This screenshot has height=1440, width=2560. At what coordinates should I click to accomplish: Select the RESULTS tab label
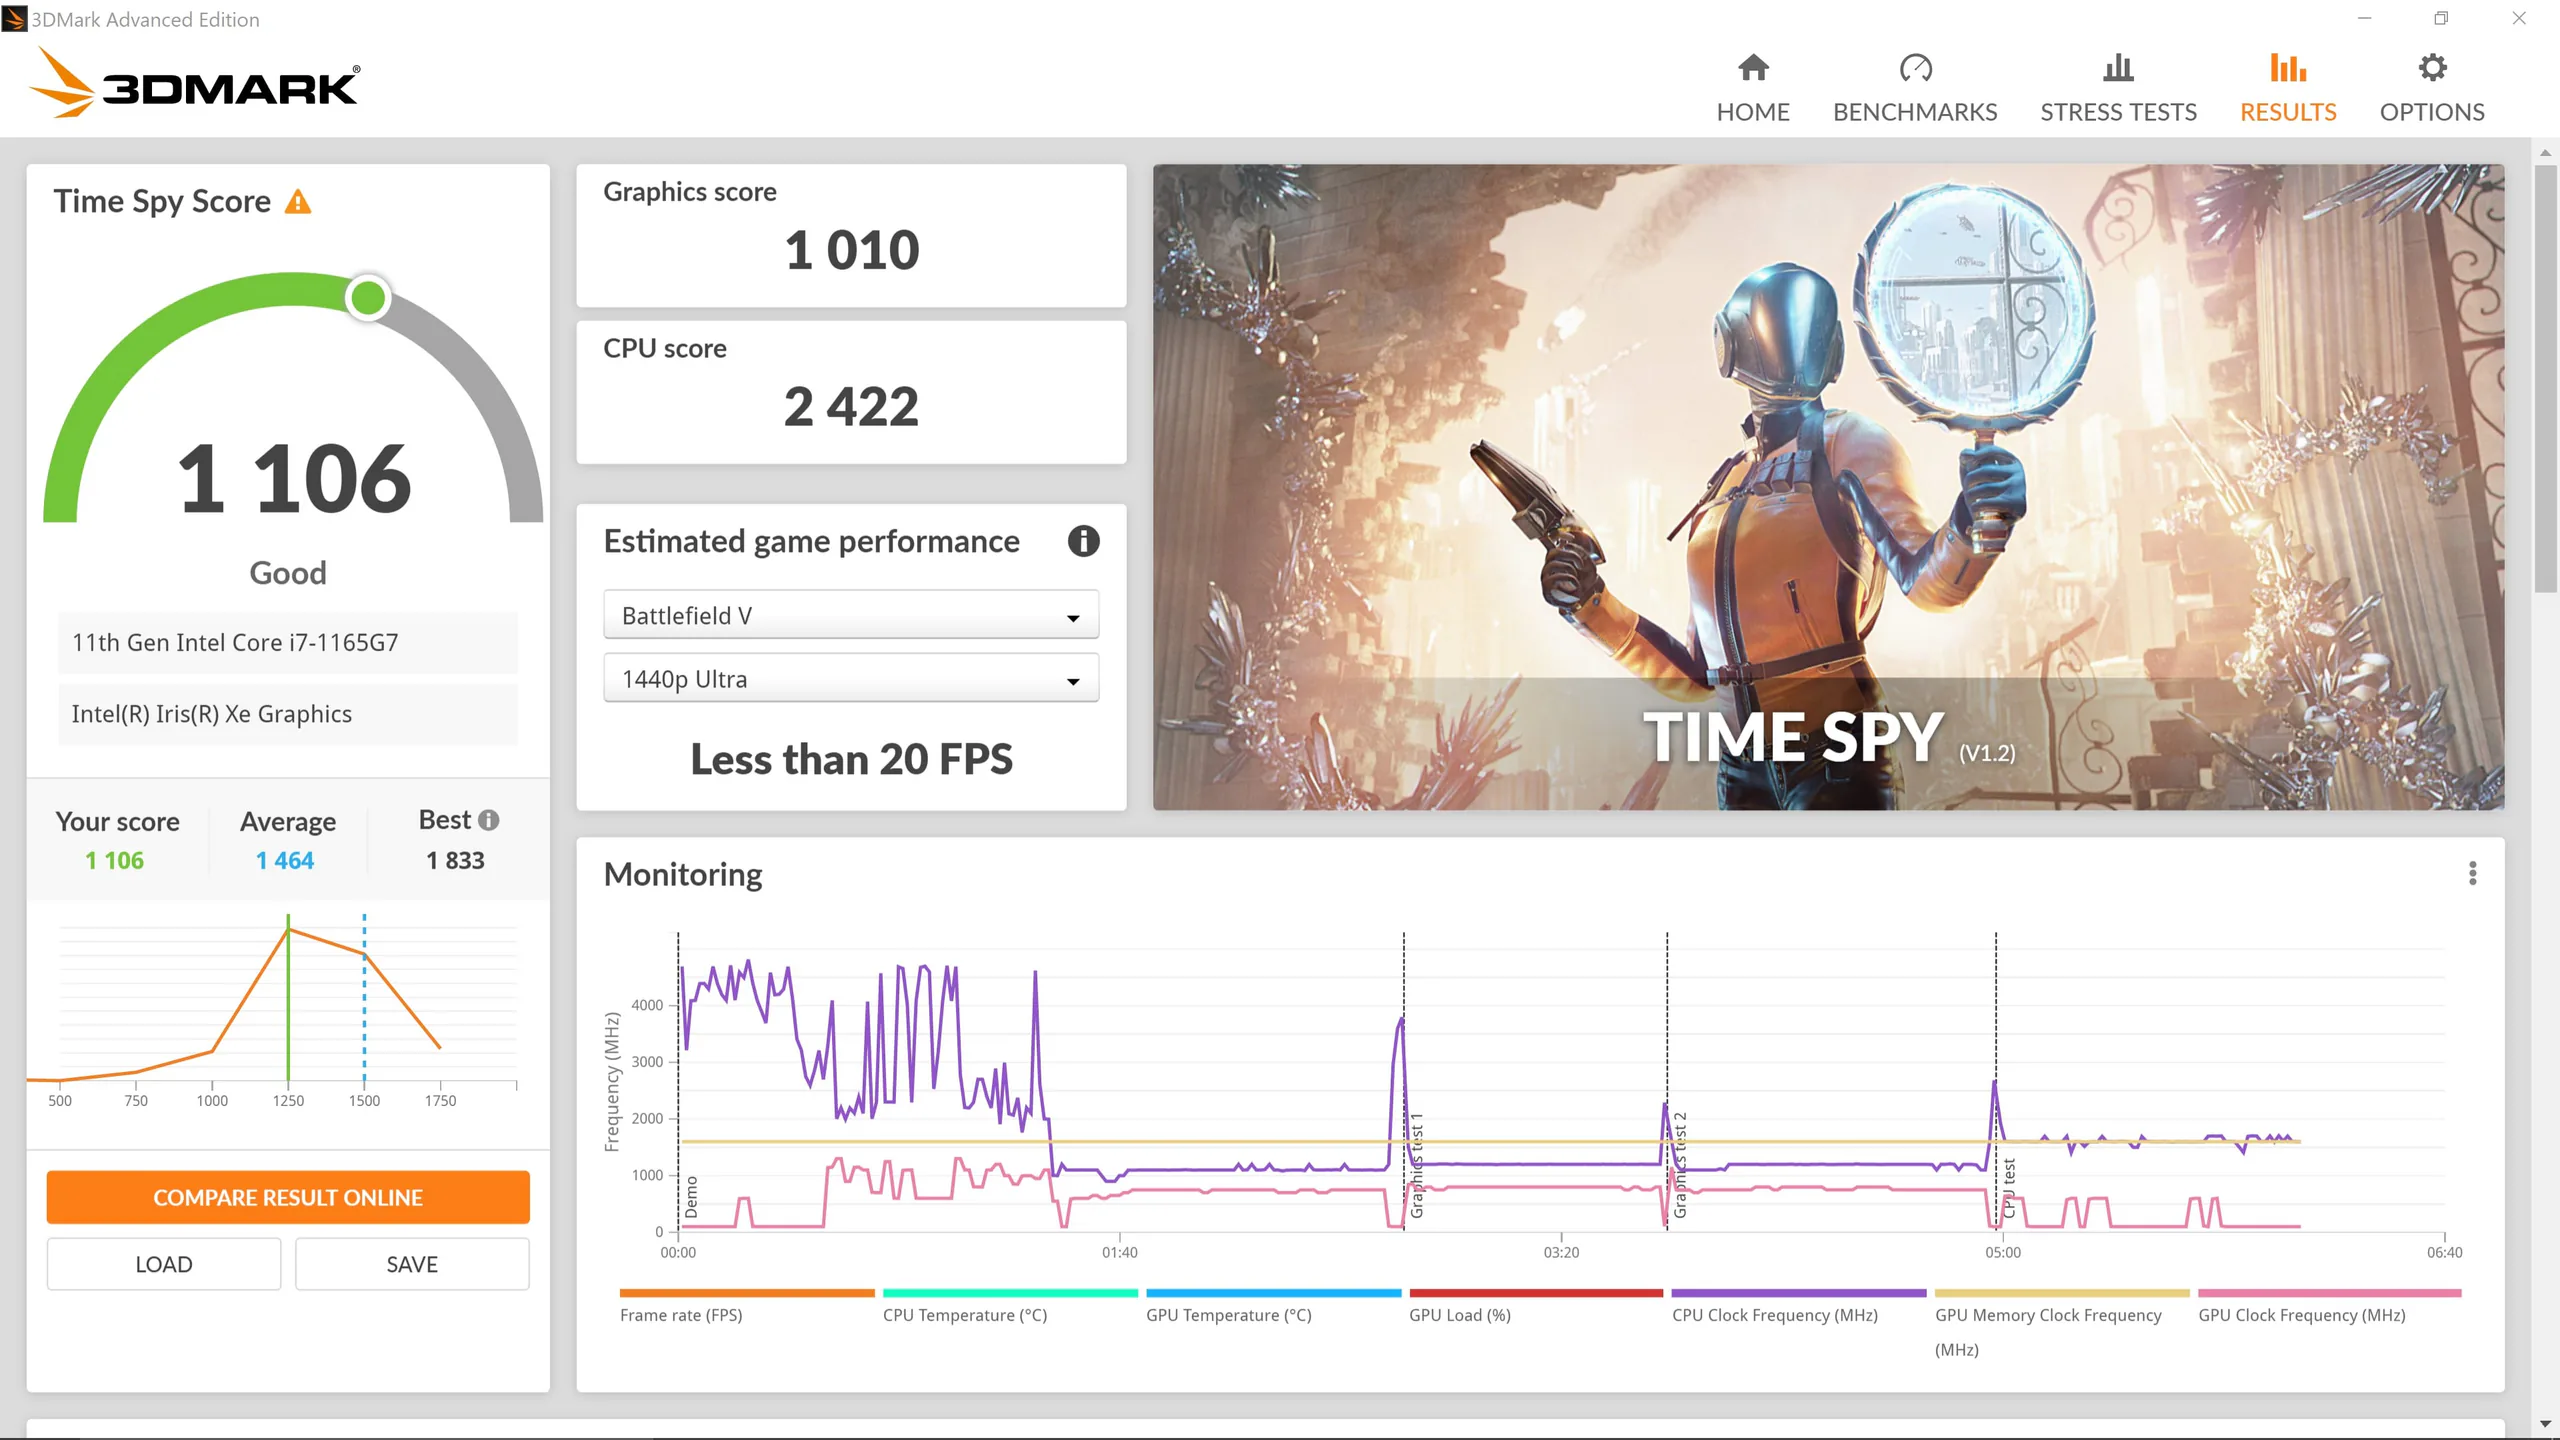coord(2288,112)
